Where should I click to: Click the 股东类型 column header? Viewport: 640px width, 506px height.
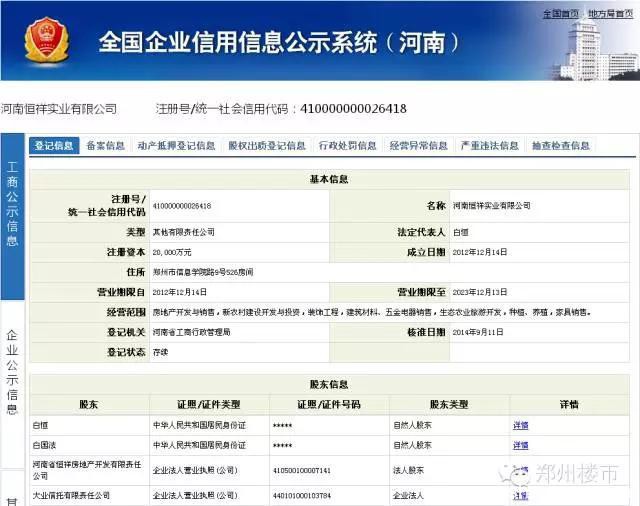[449, 405]
